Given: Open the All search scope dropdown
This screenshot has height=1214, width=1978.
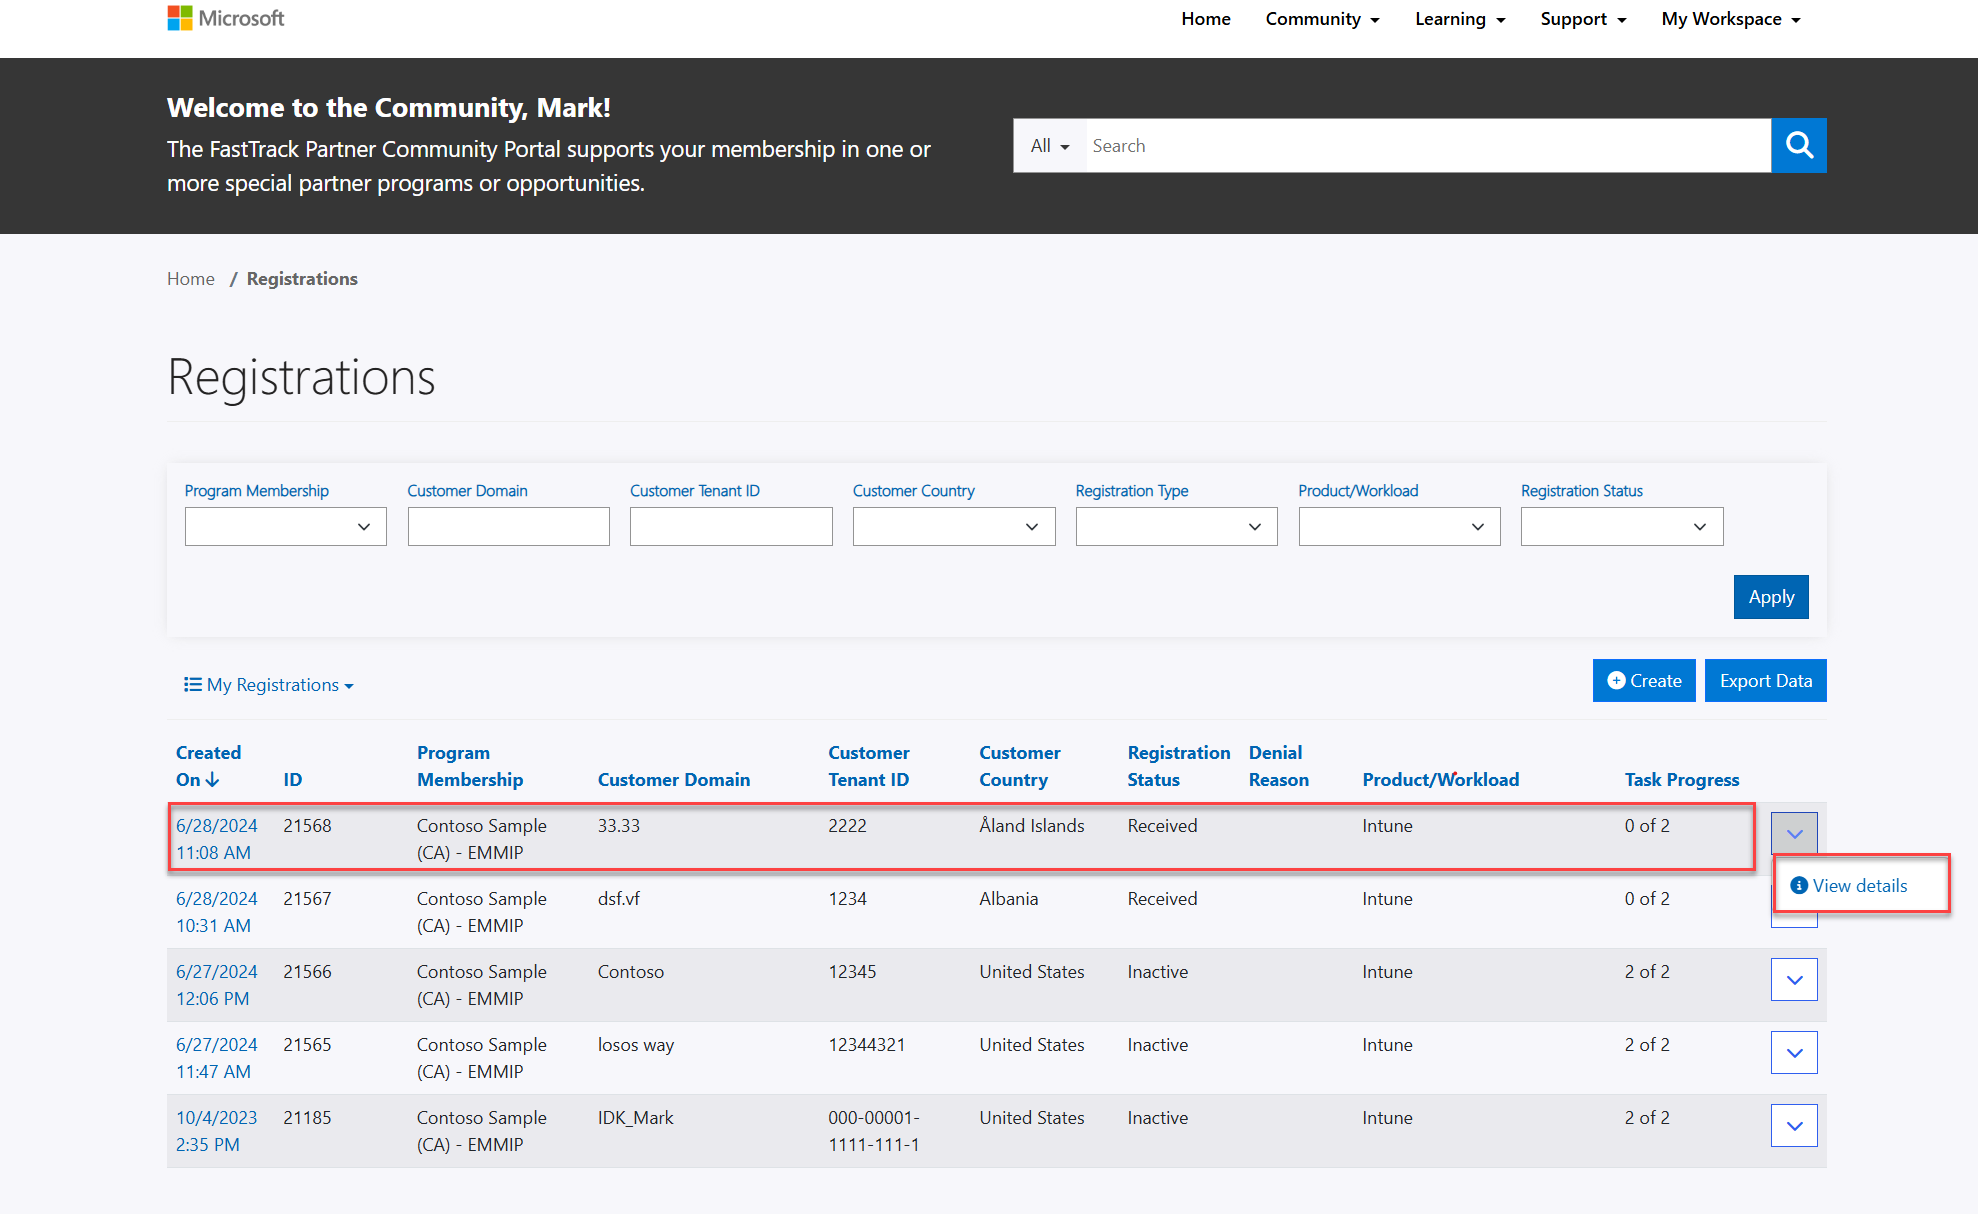Looking at the screenshot, I should (1050, 146).
